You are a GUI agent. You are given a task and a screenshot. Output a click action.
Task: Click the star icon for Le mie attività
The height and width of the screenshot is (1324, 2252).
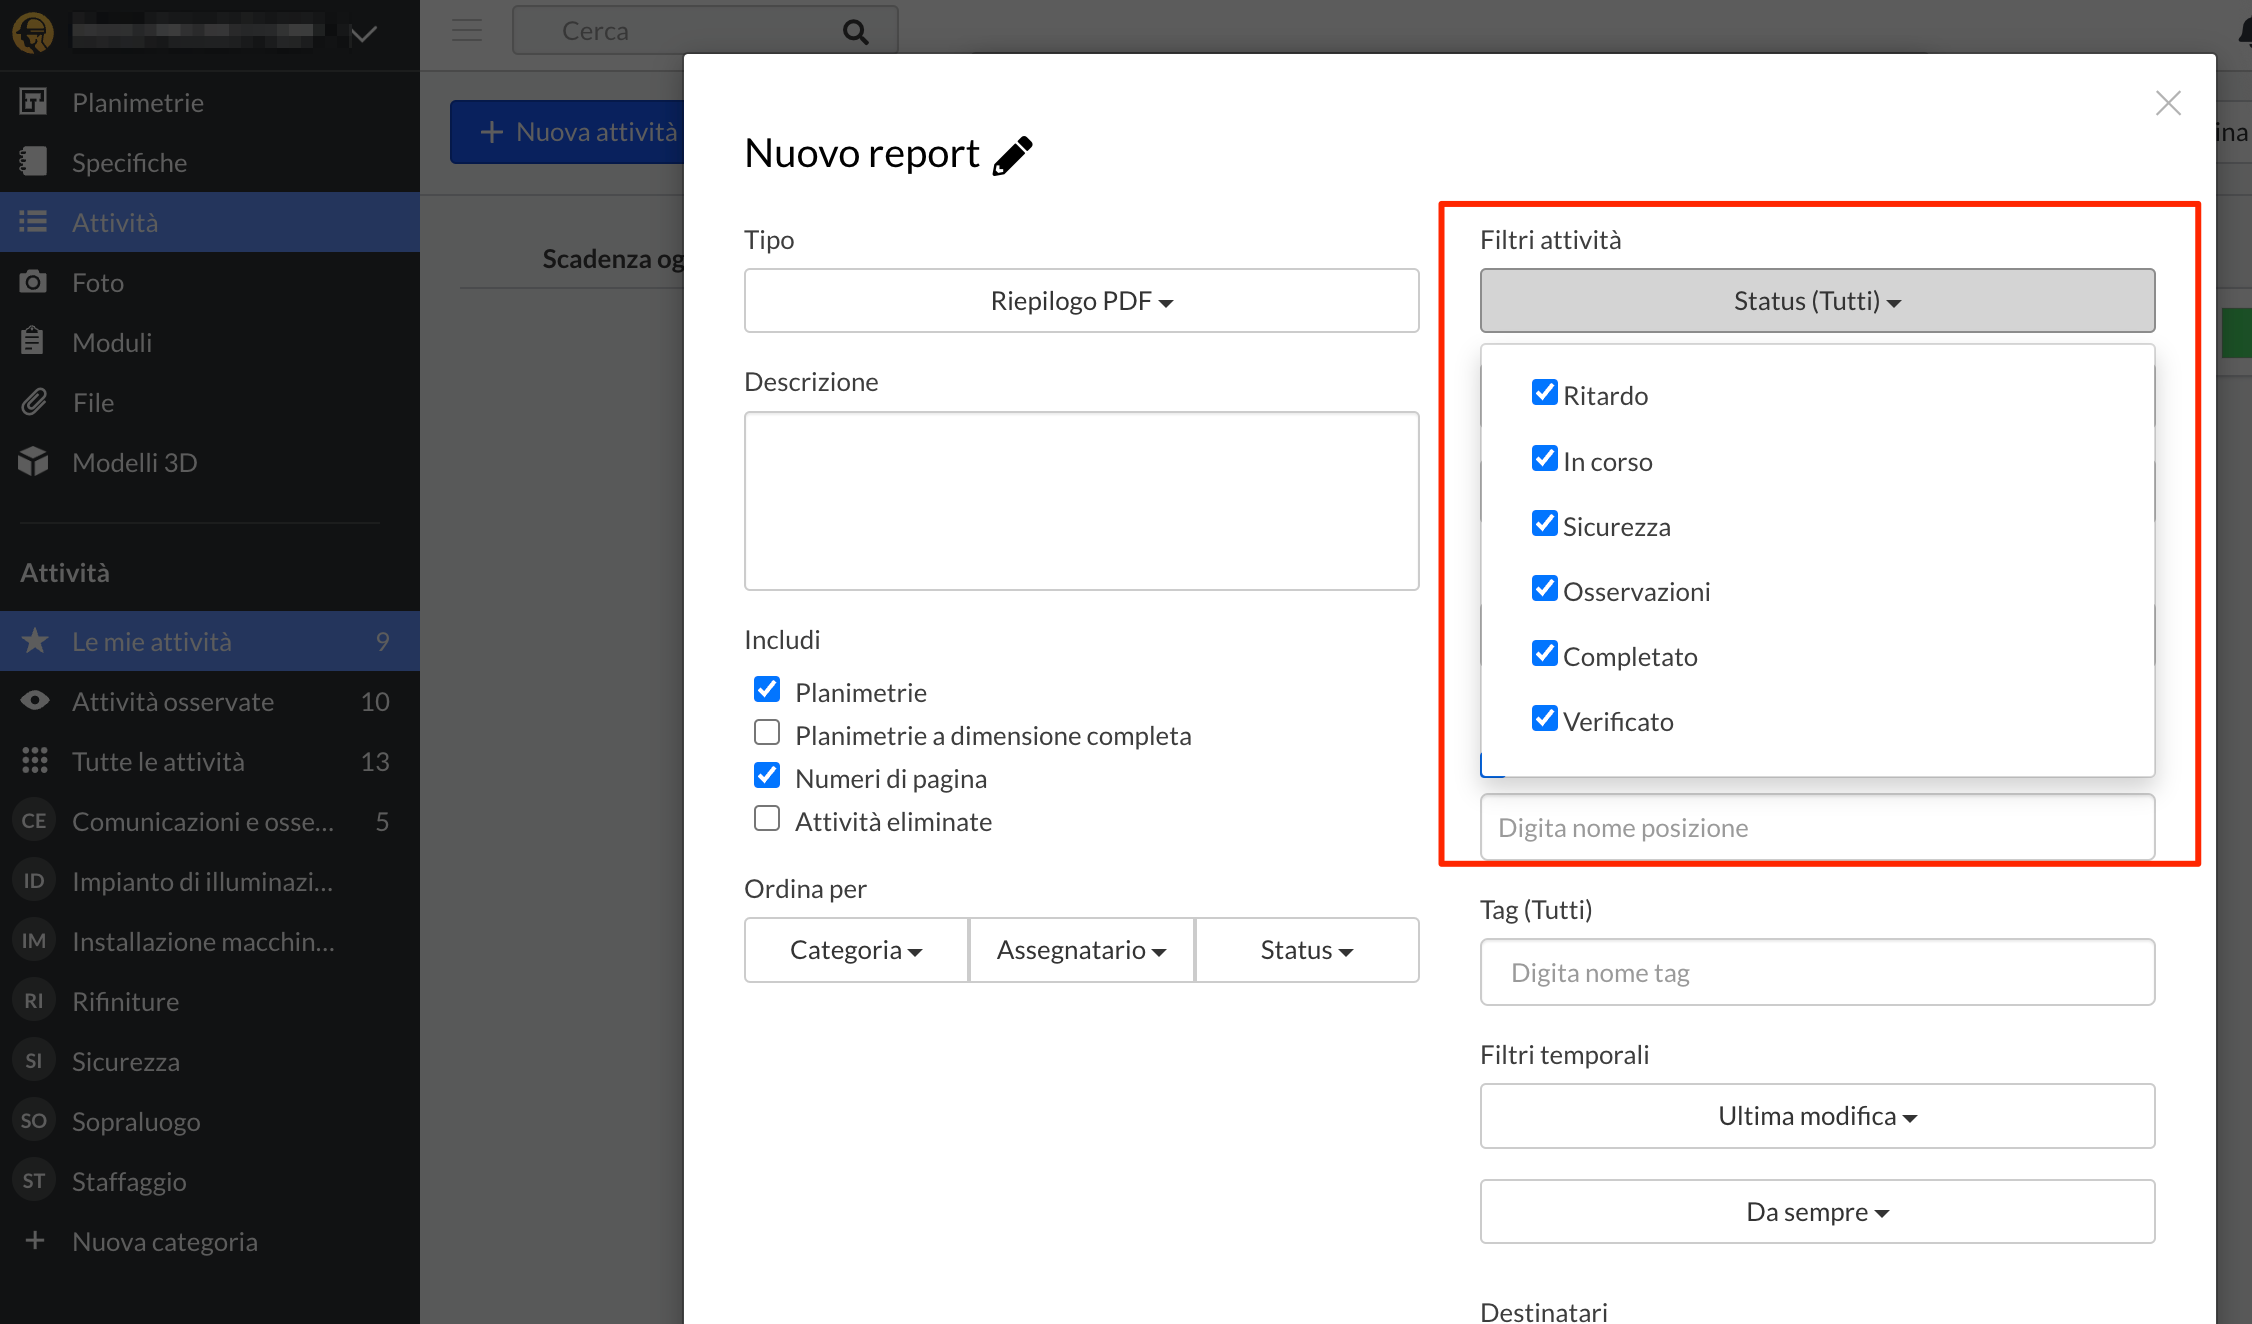(x=35, y=641)
